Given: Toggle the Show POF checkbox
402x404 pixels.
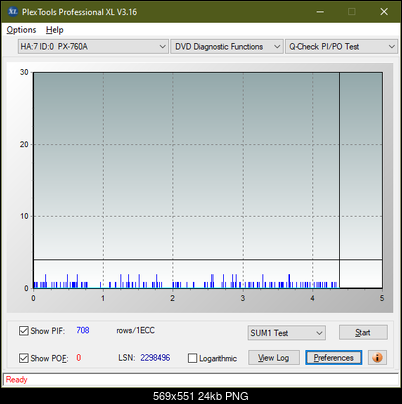Looking at the screenshot, I should point(24,358).
